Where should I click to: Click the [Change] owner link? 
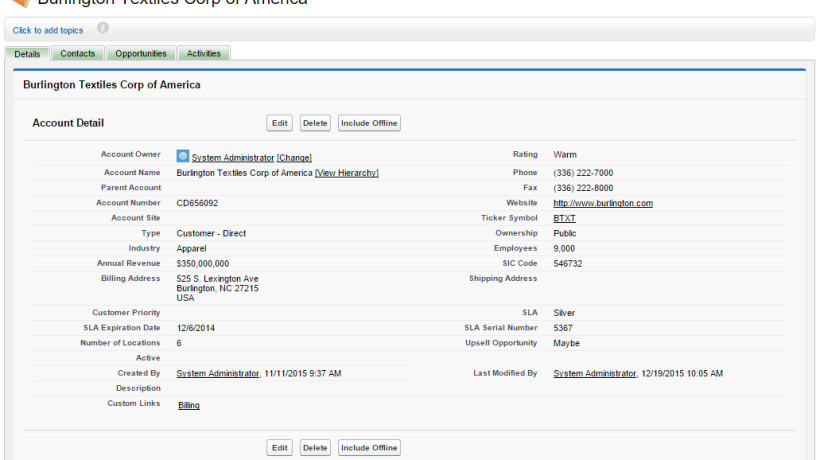(x=294, y=158)
